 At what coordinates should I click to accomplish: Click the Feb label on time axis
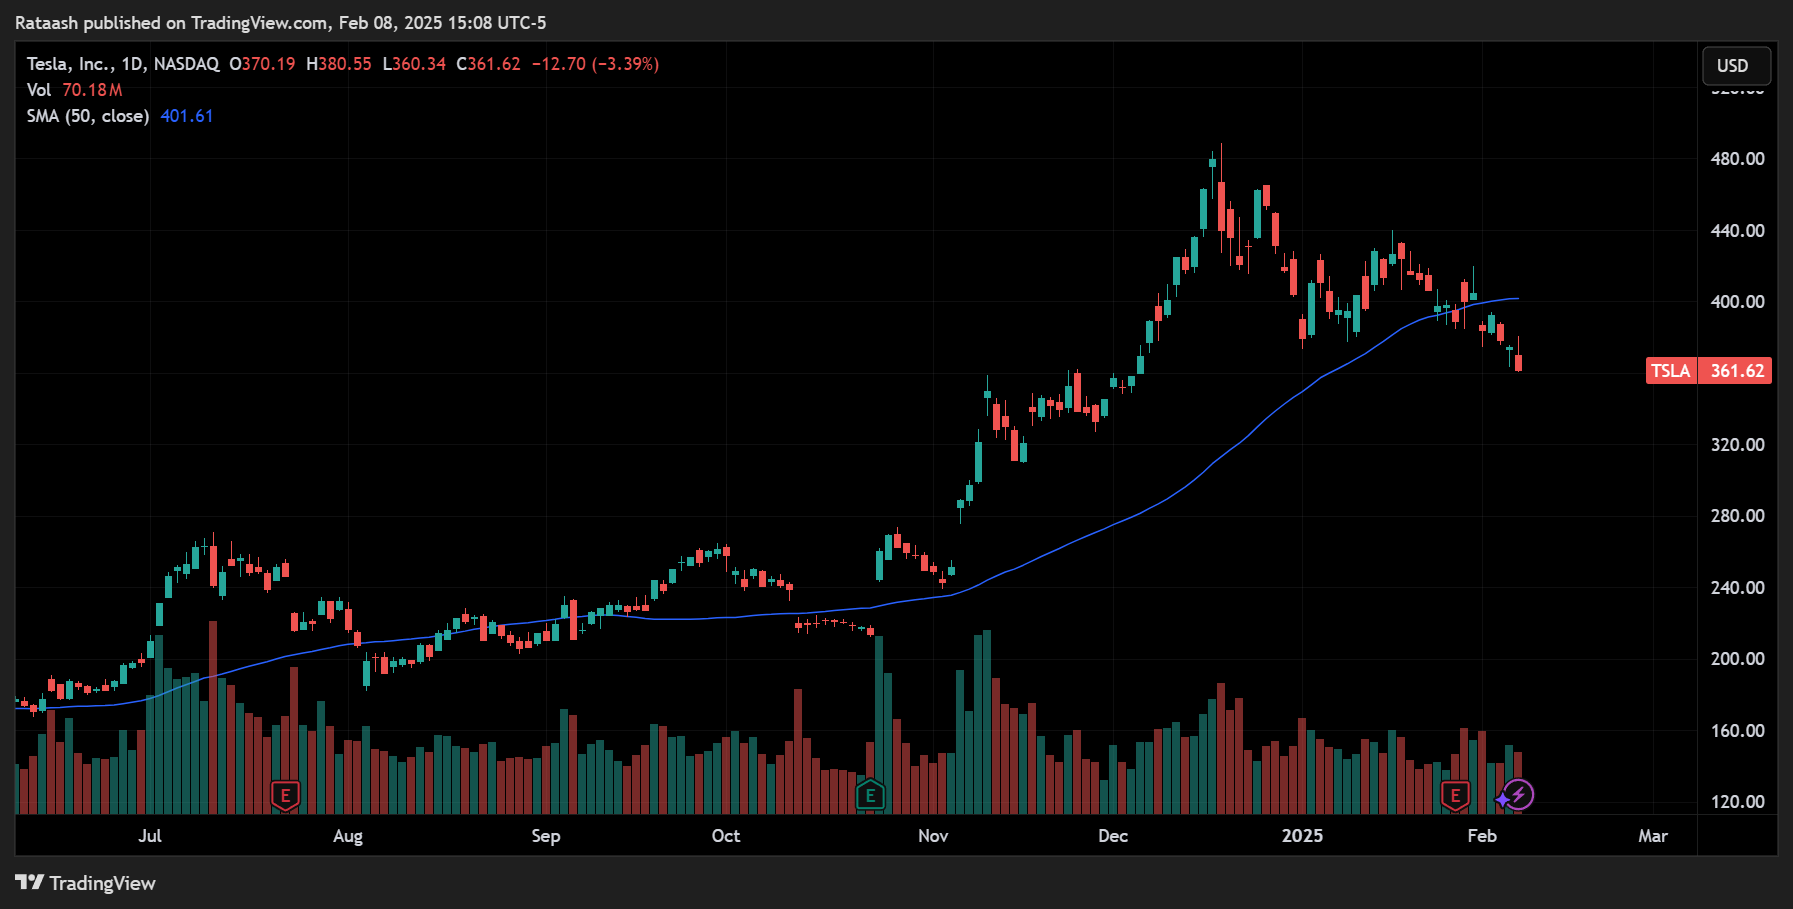(1482, 836)
